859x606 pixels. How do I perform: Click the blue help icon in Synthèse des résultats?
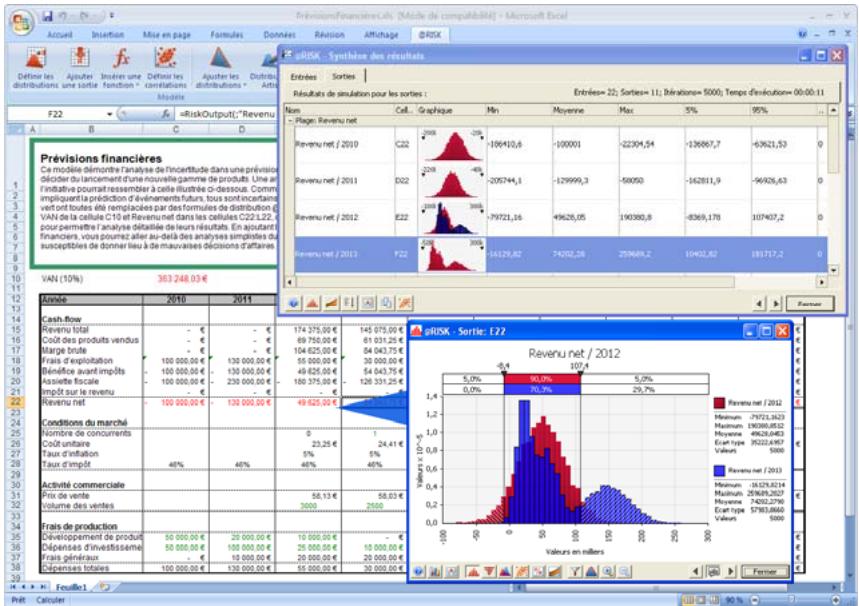(x=294, y=301)
